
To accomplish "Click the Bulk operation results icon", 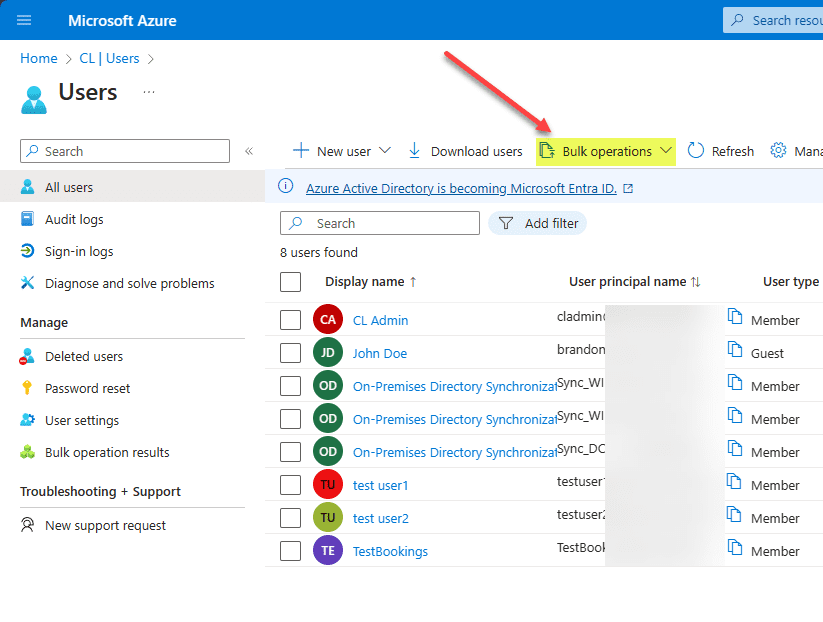I will (x=27, y=452).
